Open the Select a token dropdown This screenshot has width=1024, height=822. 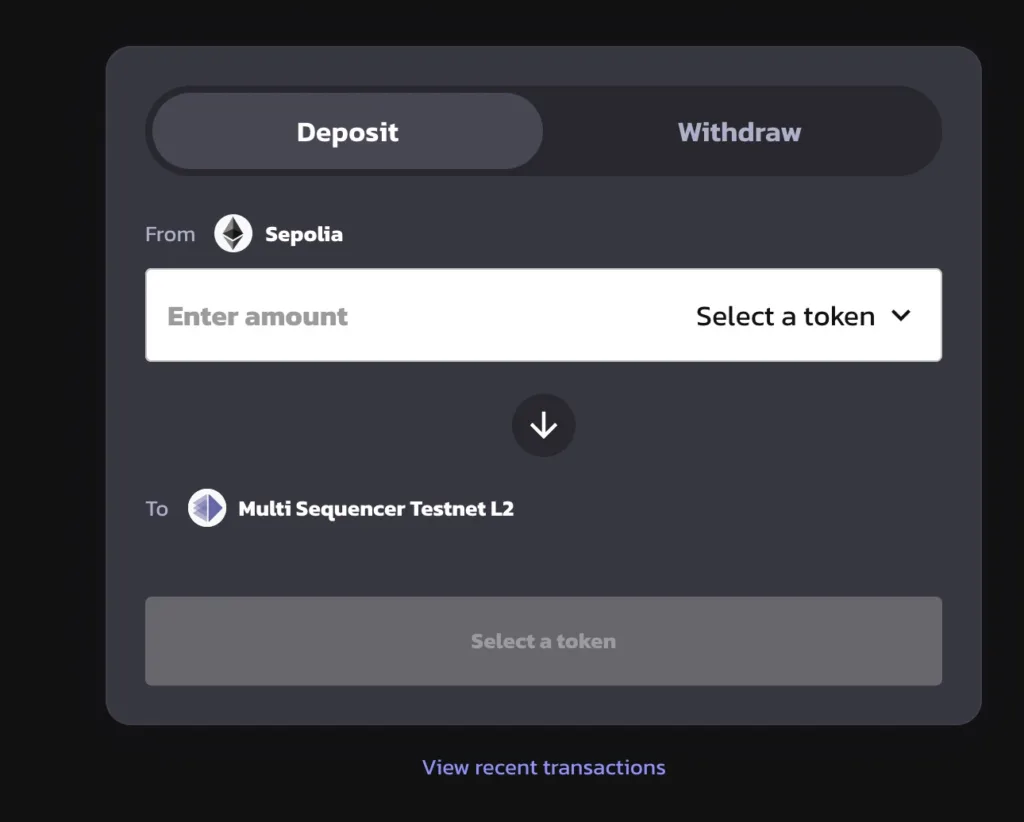[803, 316]
